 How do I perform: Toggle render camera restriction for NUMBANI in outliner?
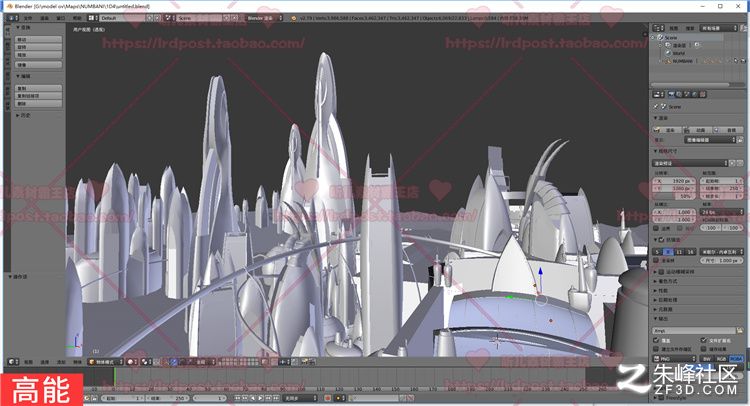[x=743, y=61]
